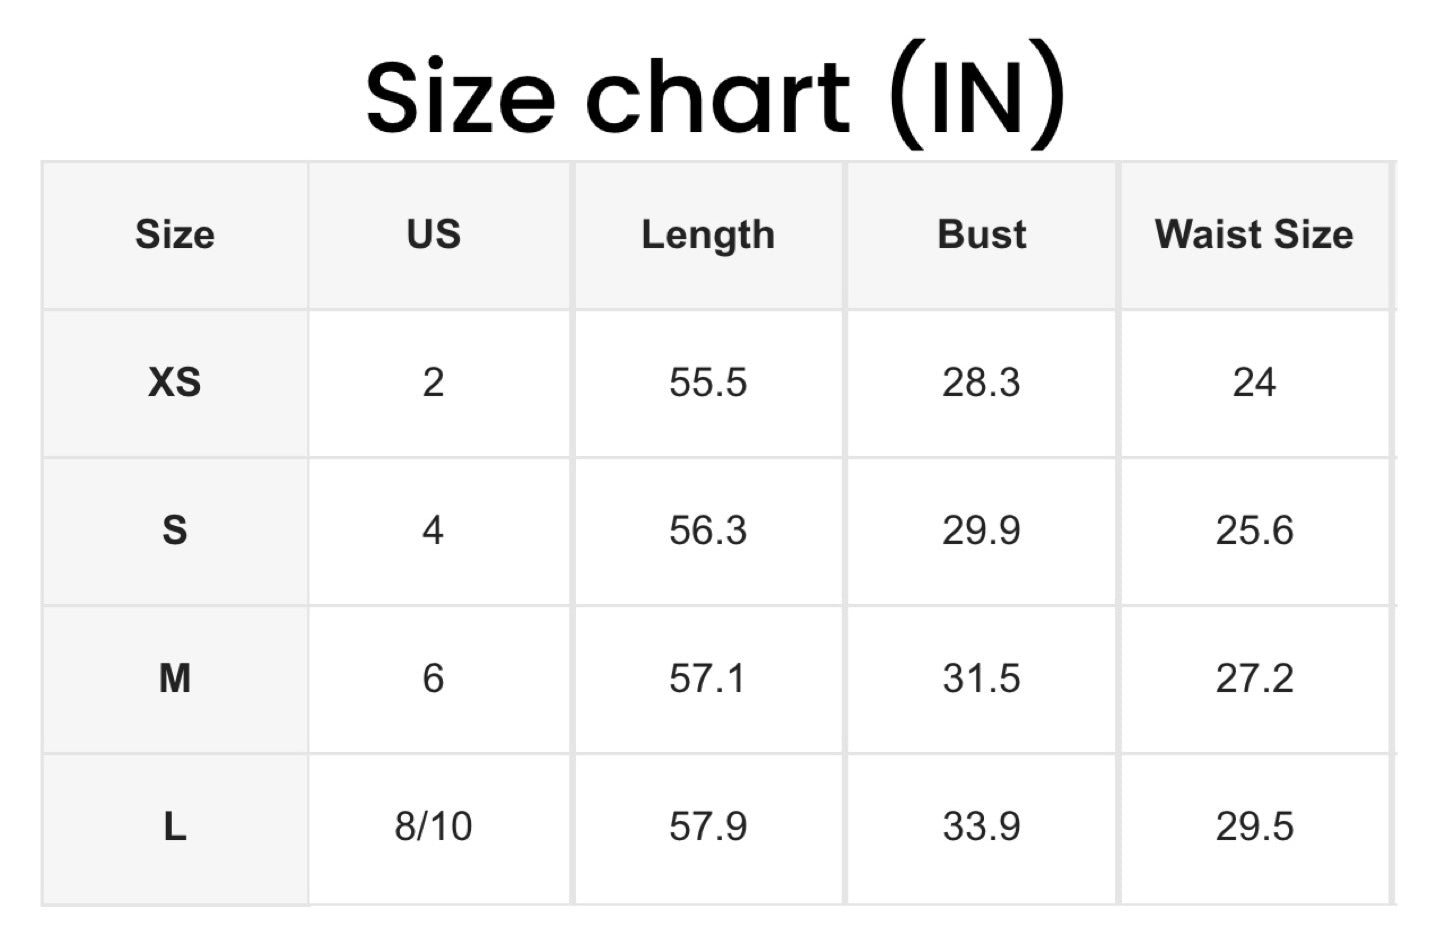Screen dimensions: 1439x930
Task: Click the US column header
Action: 433,235
